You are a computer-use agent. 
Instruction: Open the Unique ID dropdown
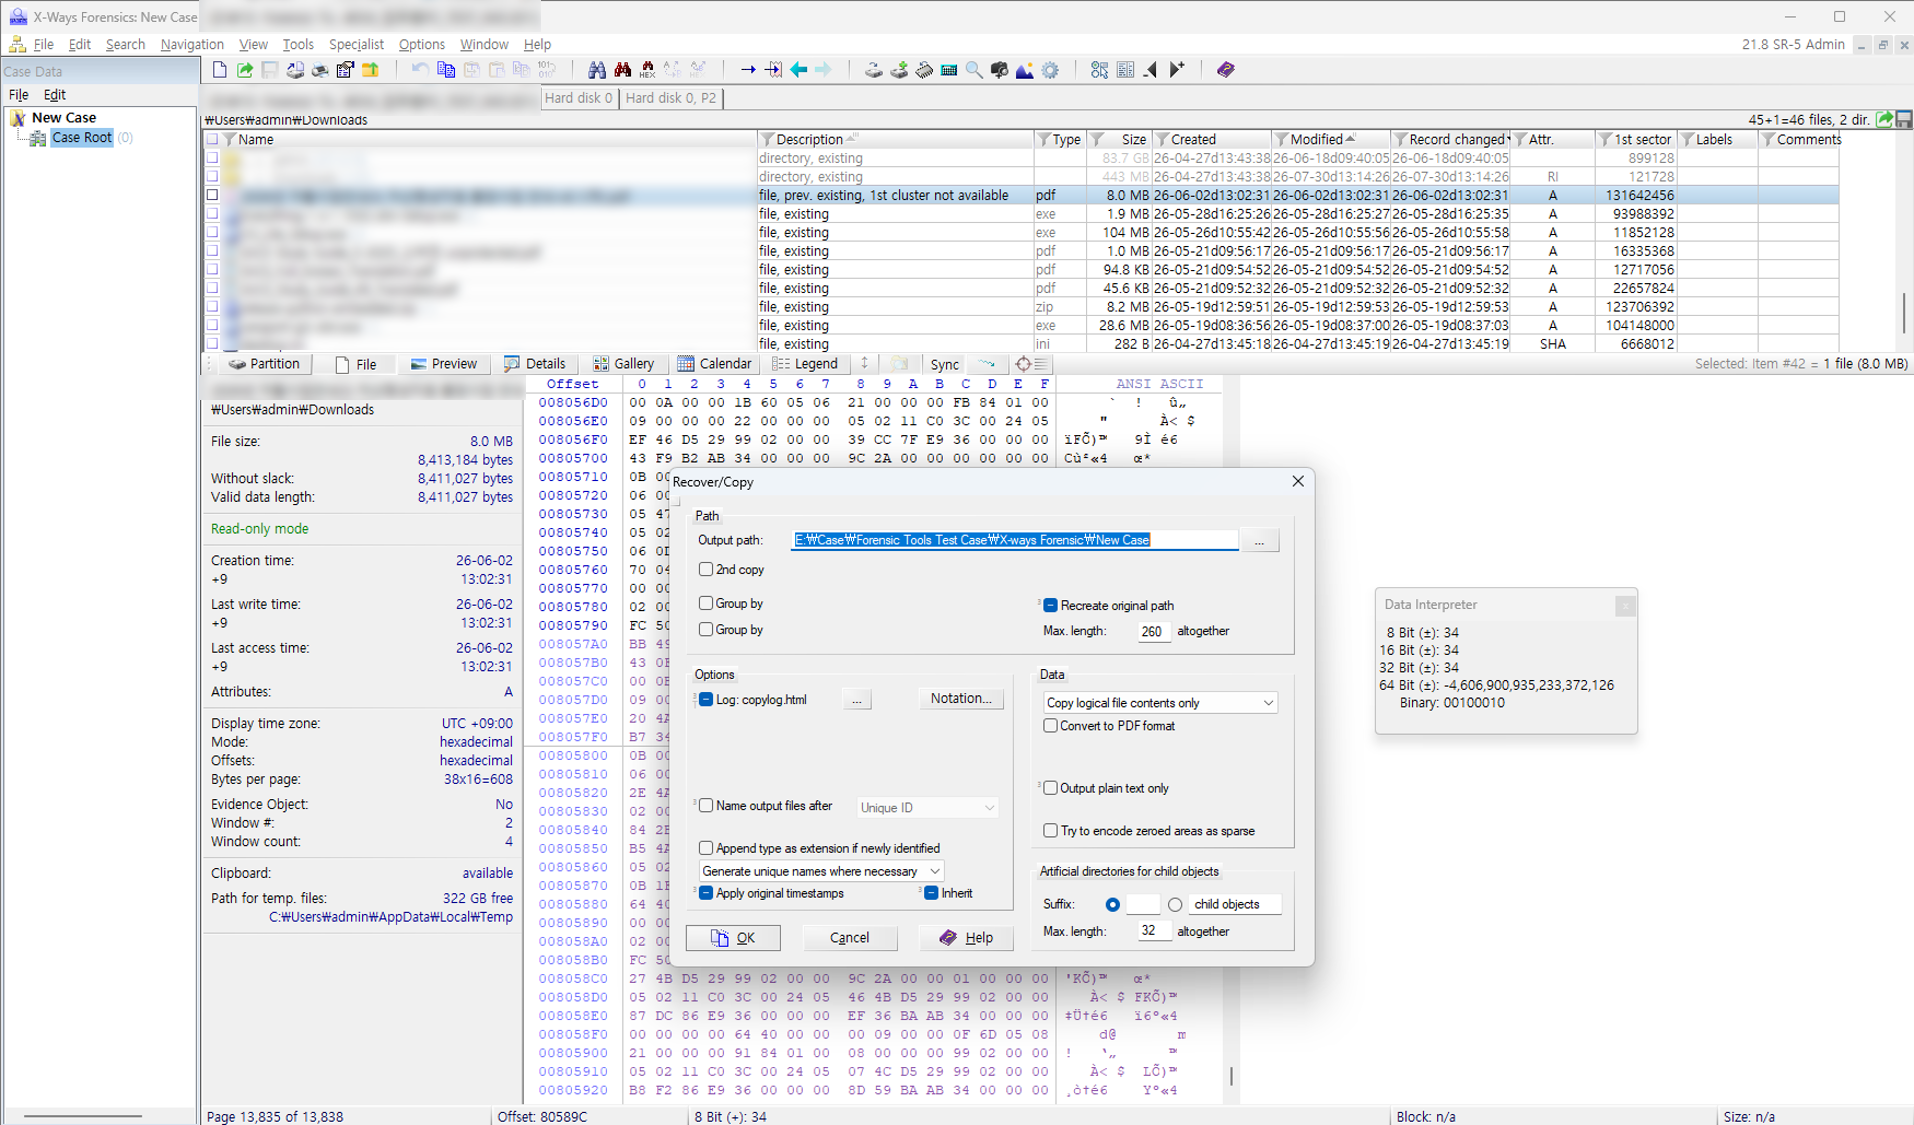coord(927,808)
